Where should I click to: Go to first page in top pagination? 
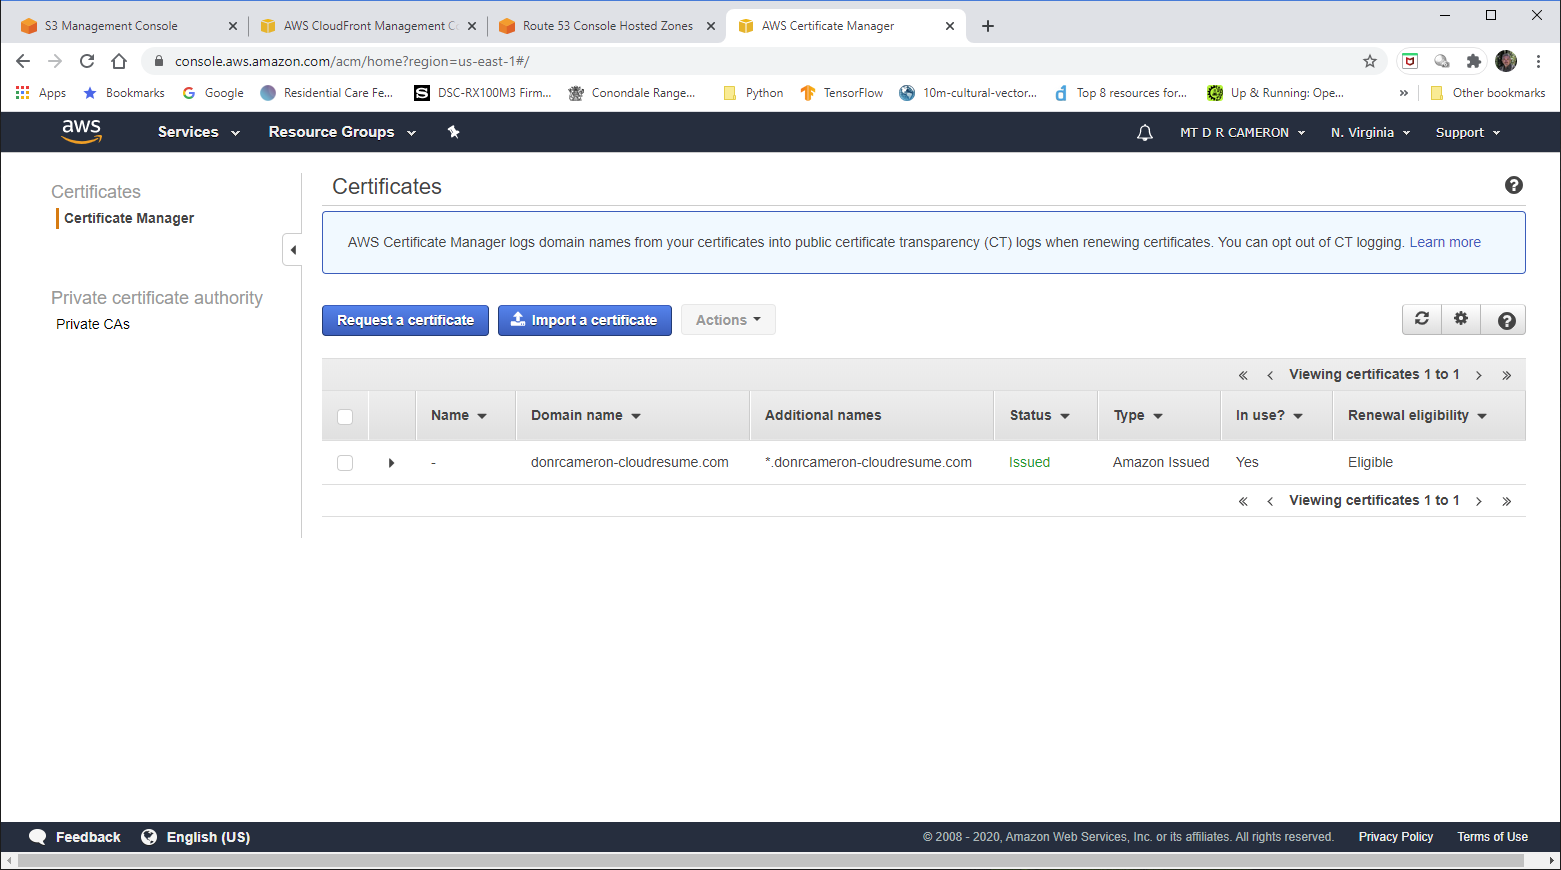1243,375
